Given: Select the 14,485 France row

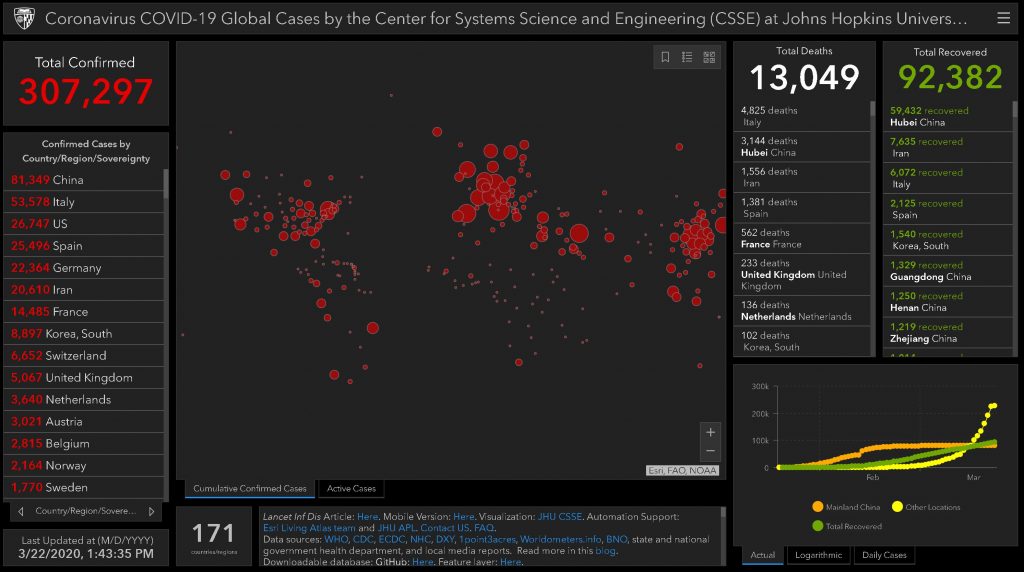Looking at the screenshot, I should [x=84, y=311].
